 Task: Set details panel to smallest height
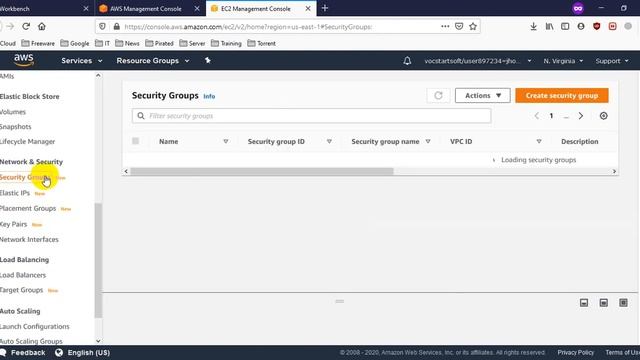tap(584, 302)
